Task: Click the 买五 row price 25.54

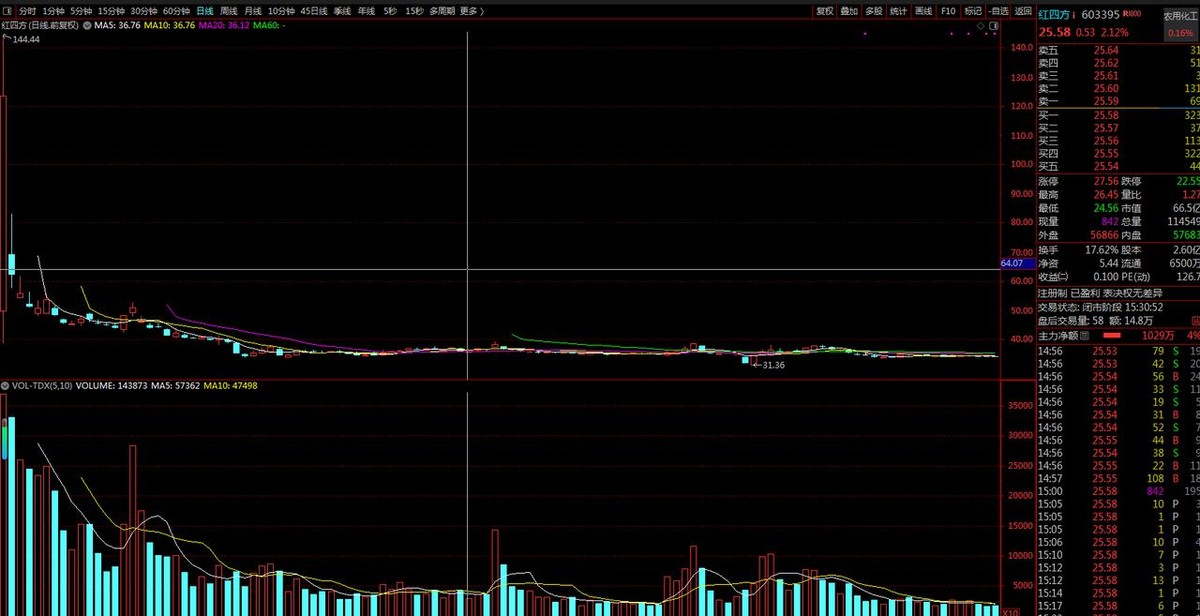Action: coord(1107,166)
